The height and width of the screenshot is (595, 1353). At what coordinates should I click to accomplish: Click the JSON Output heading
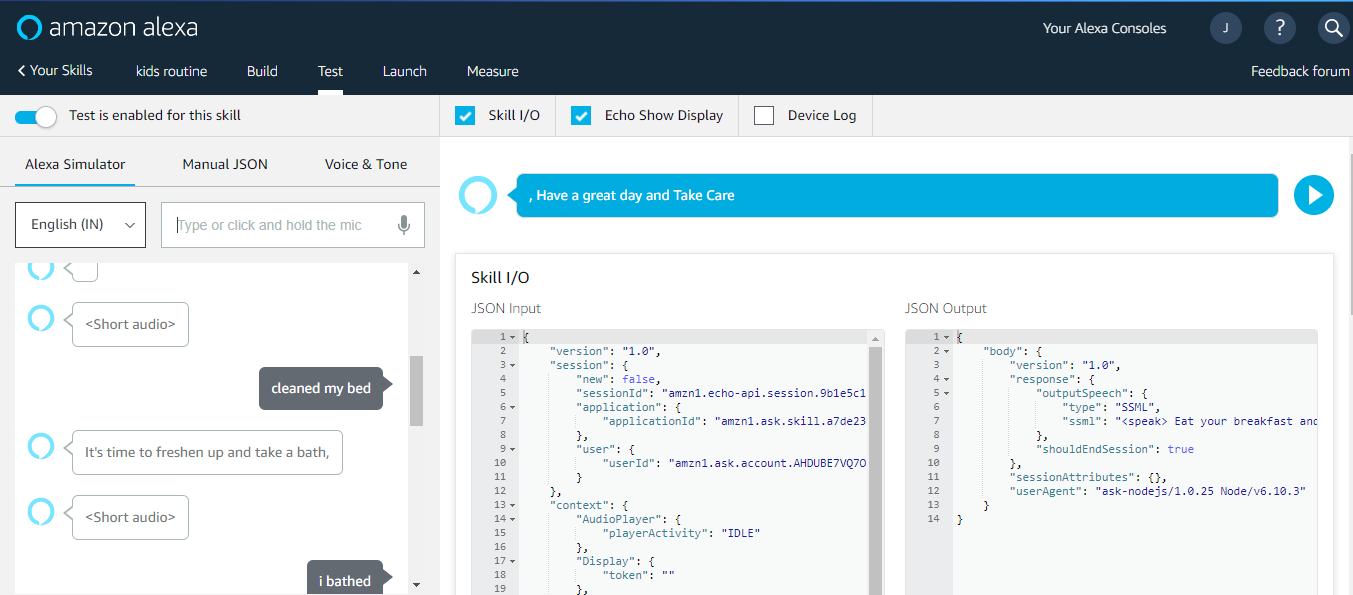pyautogui.click(x=946, y=308)
